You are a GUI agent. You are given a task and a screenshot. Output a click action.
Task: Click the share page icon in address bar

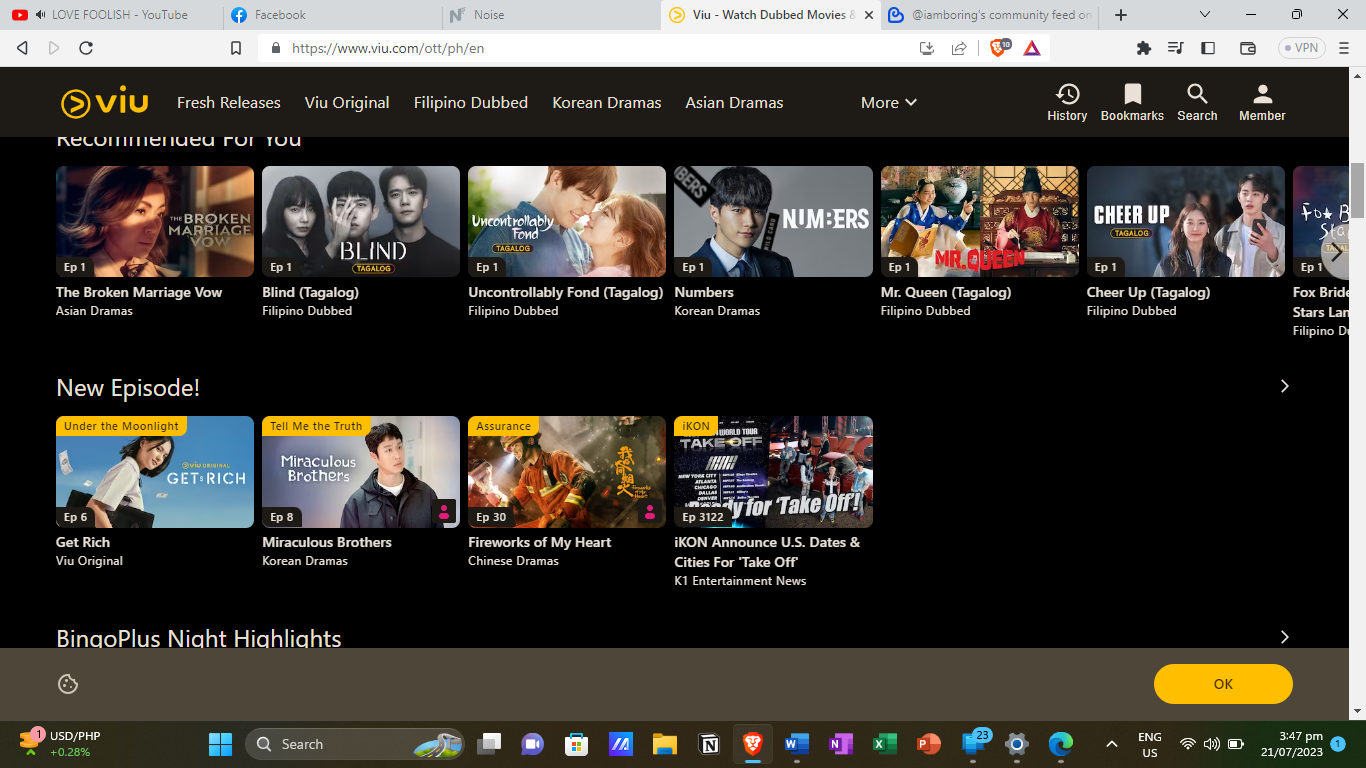(959, 48)
